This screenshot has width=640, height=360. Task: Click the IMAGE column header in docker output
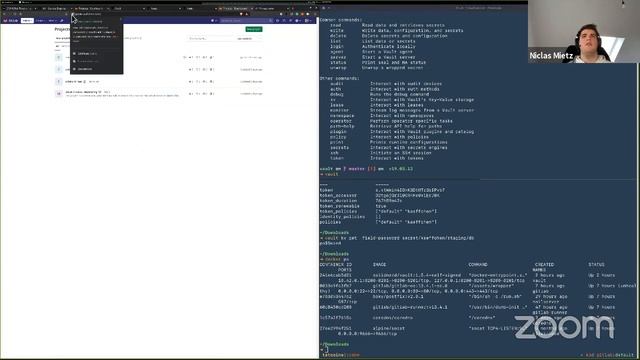tap(379, 264)
